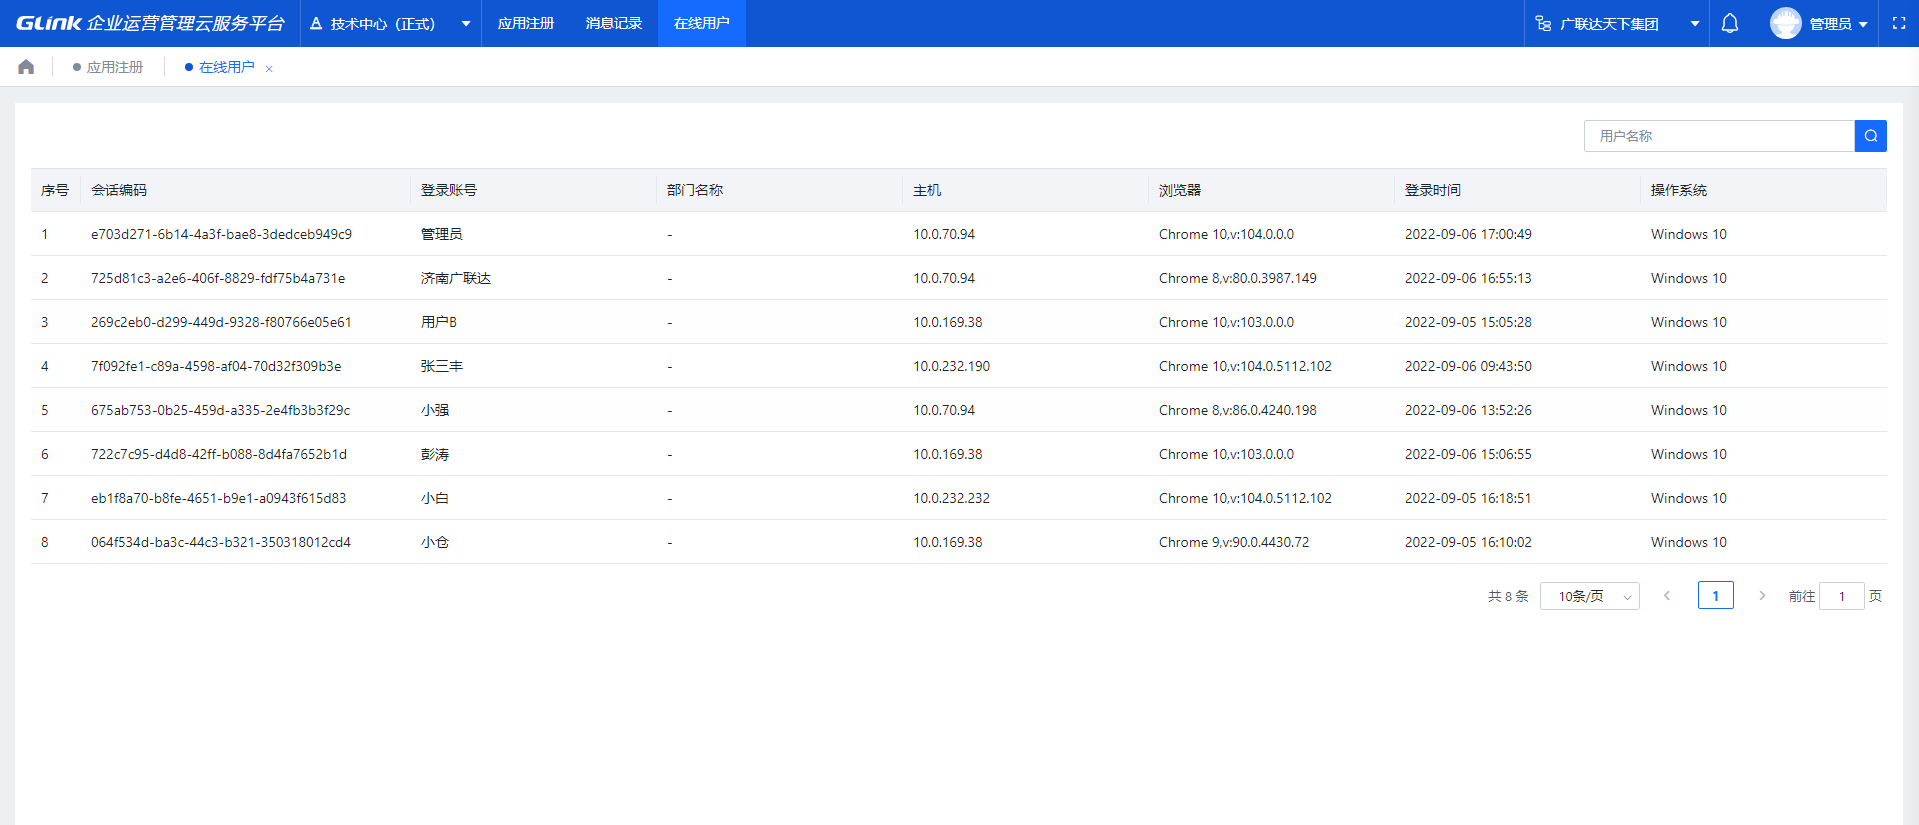Click login time 2022-09-06 17:00:49

[x=1468, y=234]
